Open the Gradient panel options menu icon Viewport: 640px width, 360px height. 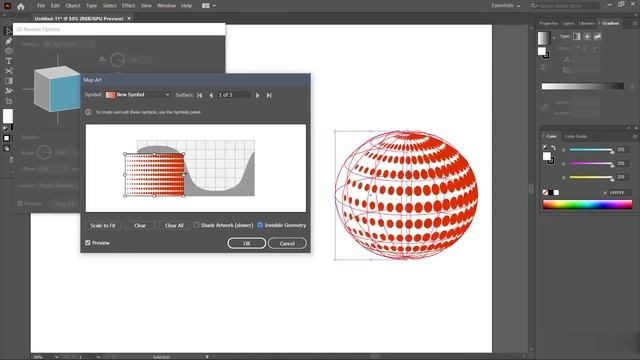click(x=635, y=23)
